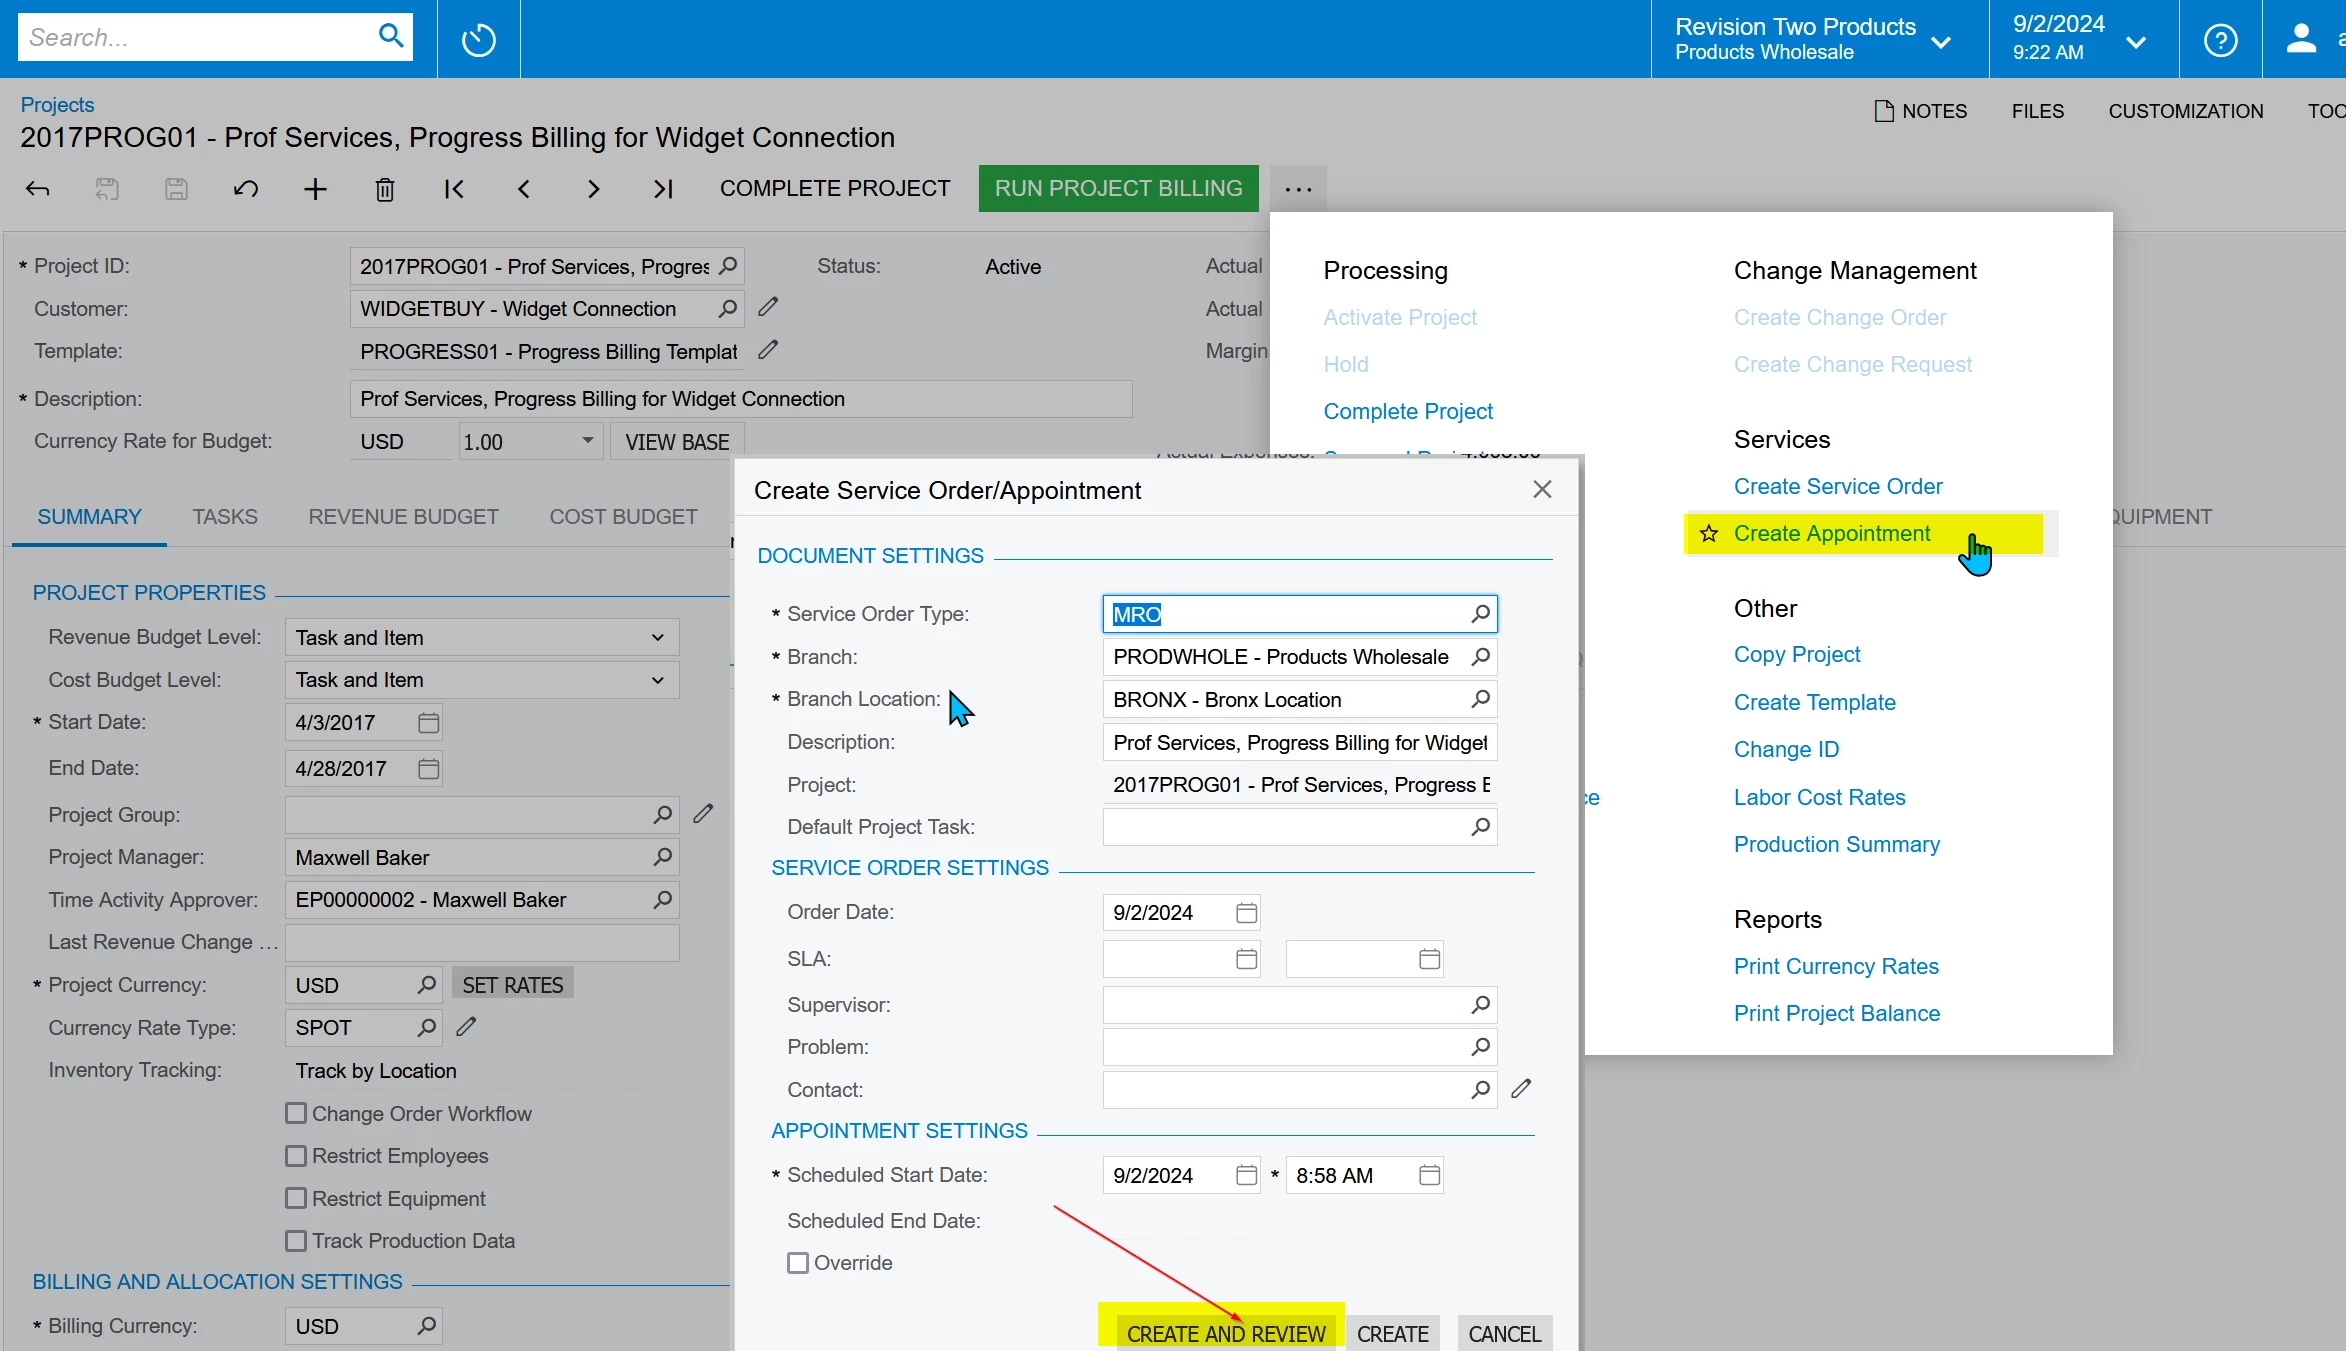Viewport: 2346px width, 1351px height.
Task: Enable the Override checkbox
Action: point(798,1263)
